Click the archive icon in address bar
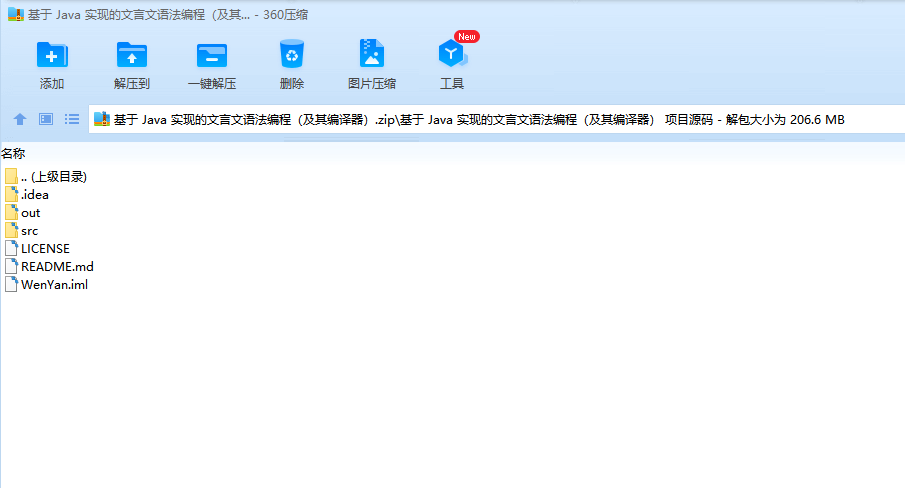The width and height of the screenshot is (905, 488). (x=102, y=119)
